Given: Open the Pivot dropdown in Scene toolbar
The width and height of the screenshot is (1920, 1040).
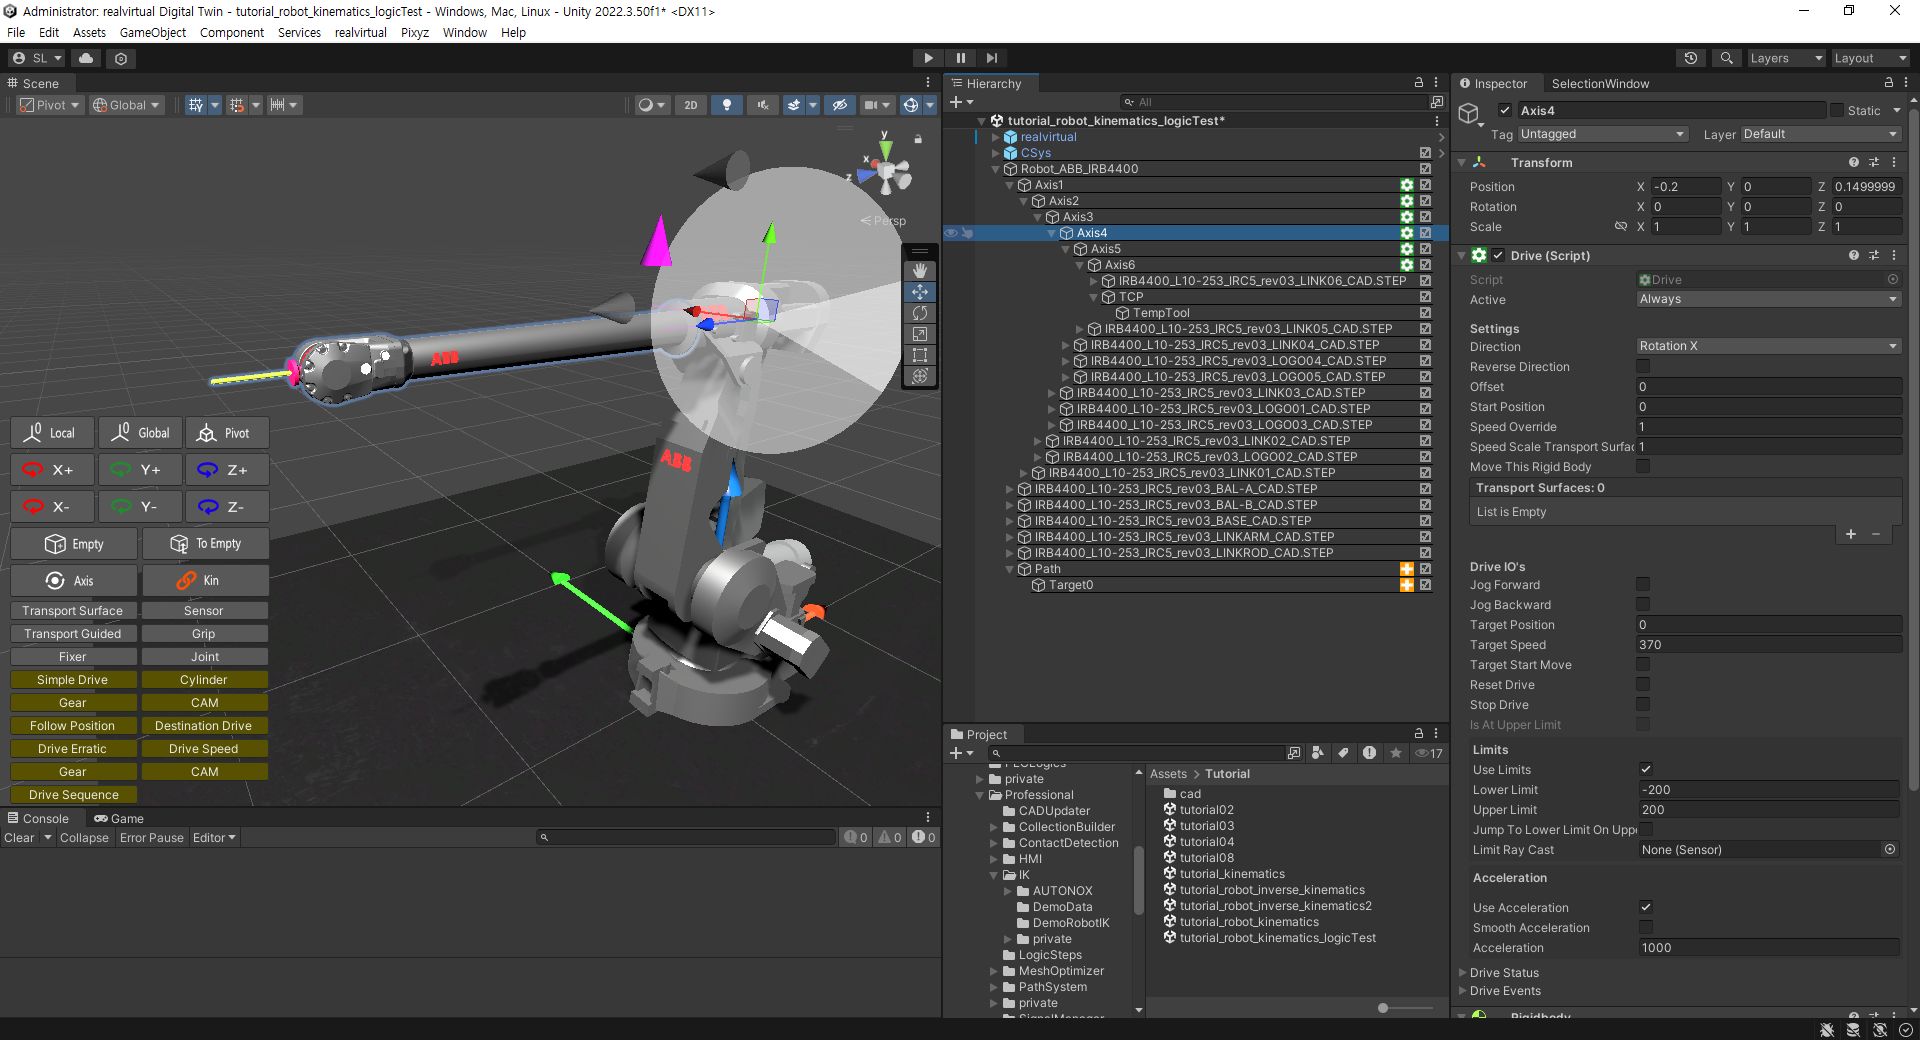Looking at the screenshot, I should (x=50, y=105).
